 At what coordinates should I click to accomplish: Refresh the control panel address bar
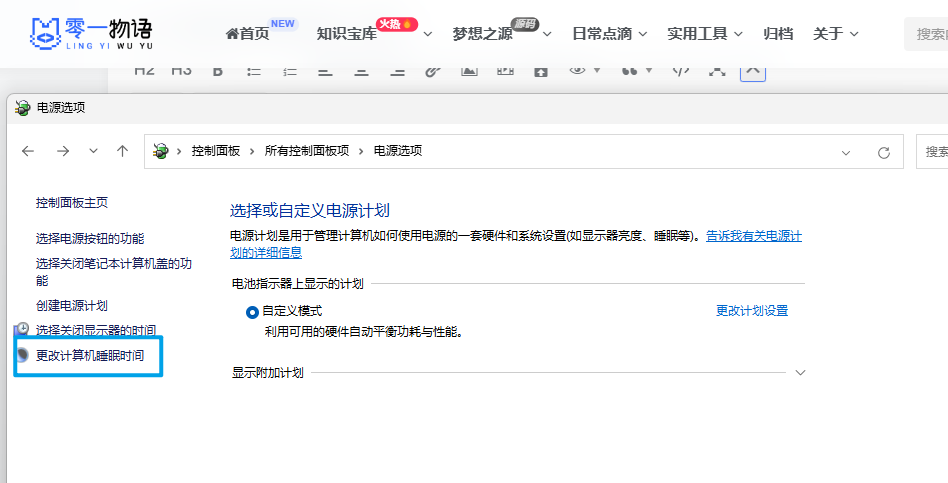[x=883, y=152]
